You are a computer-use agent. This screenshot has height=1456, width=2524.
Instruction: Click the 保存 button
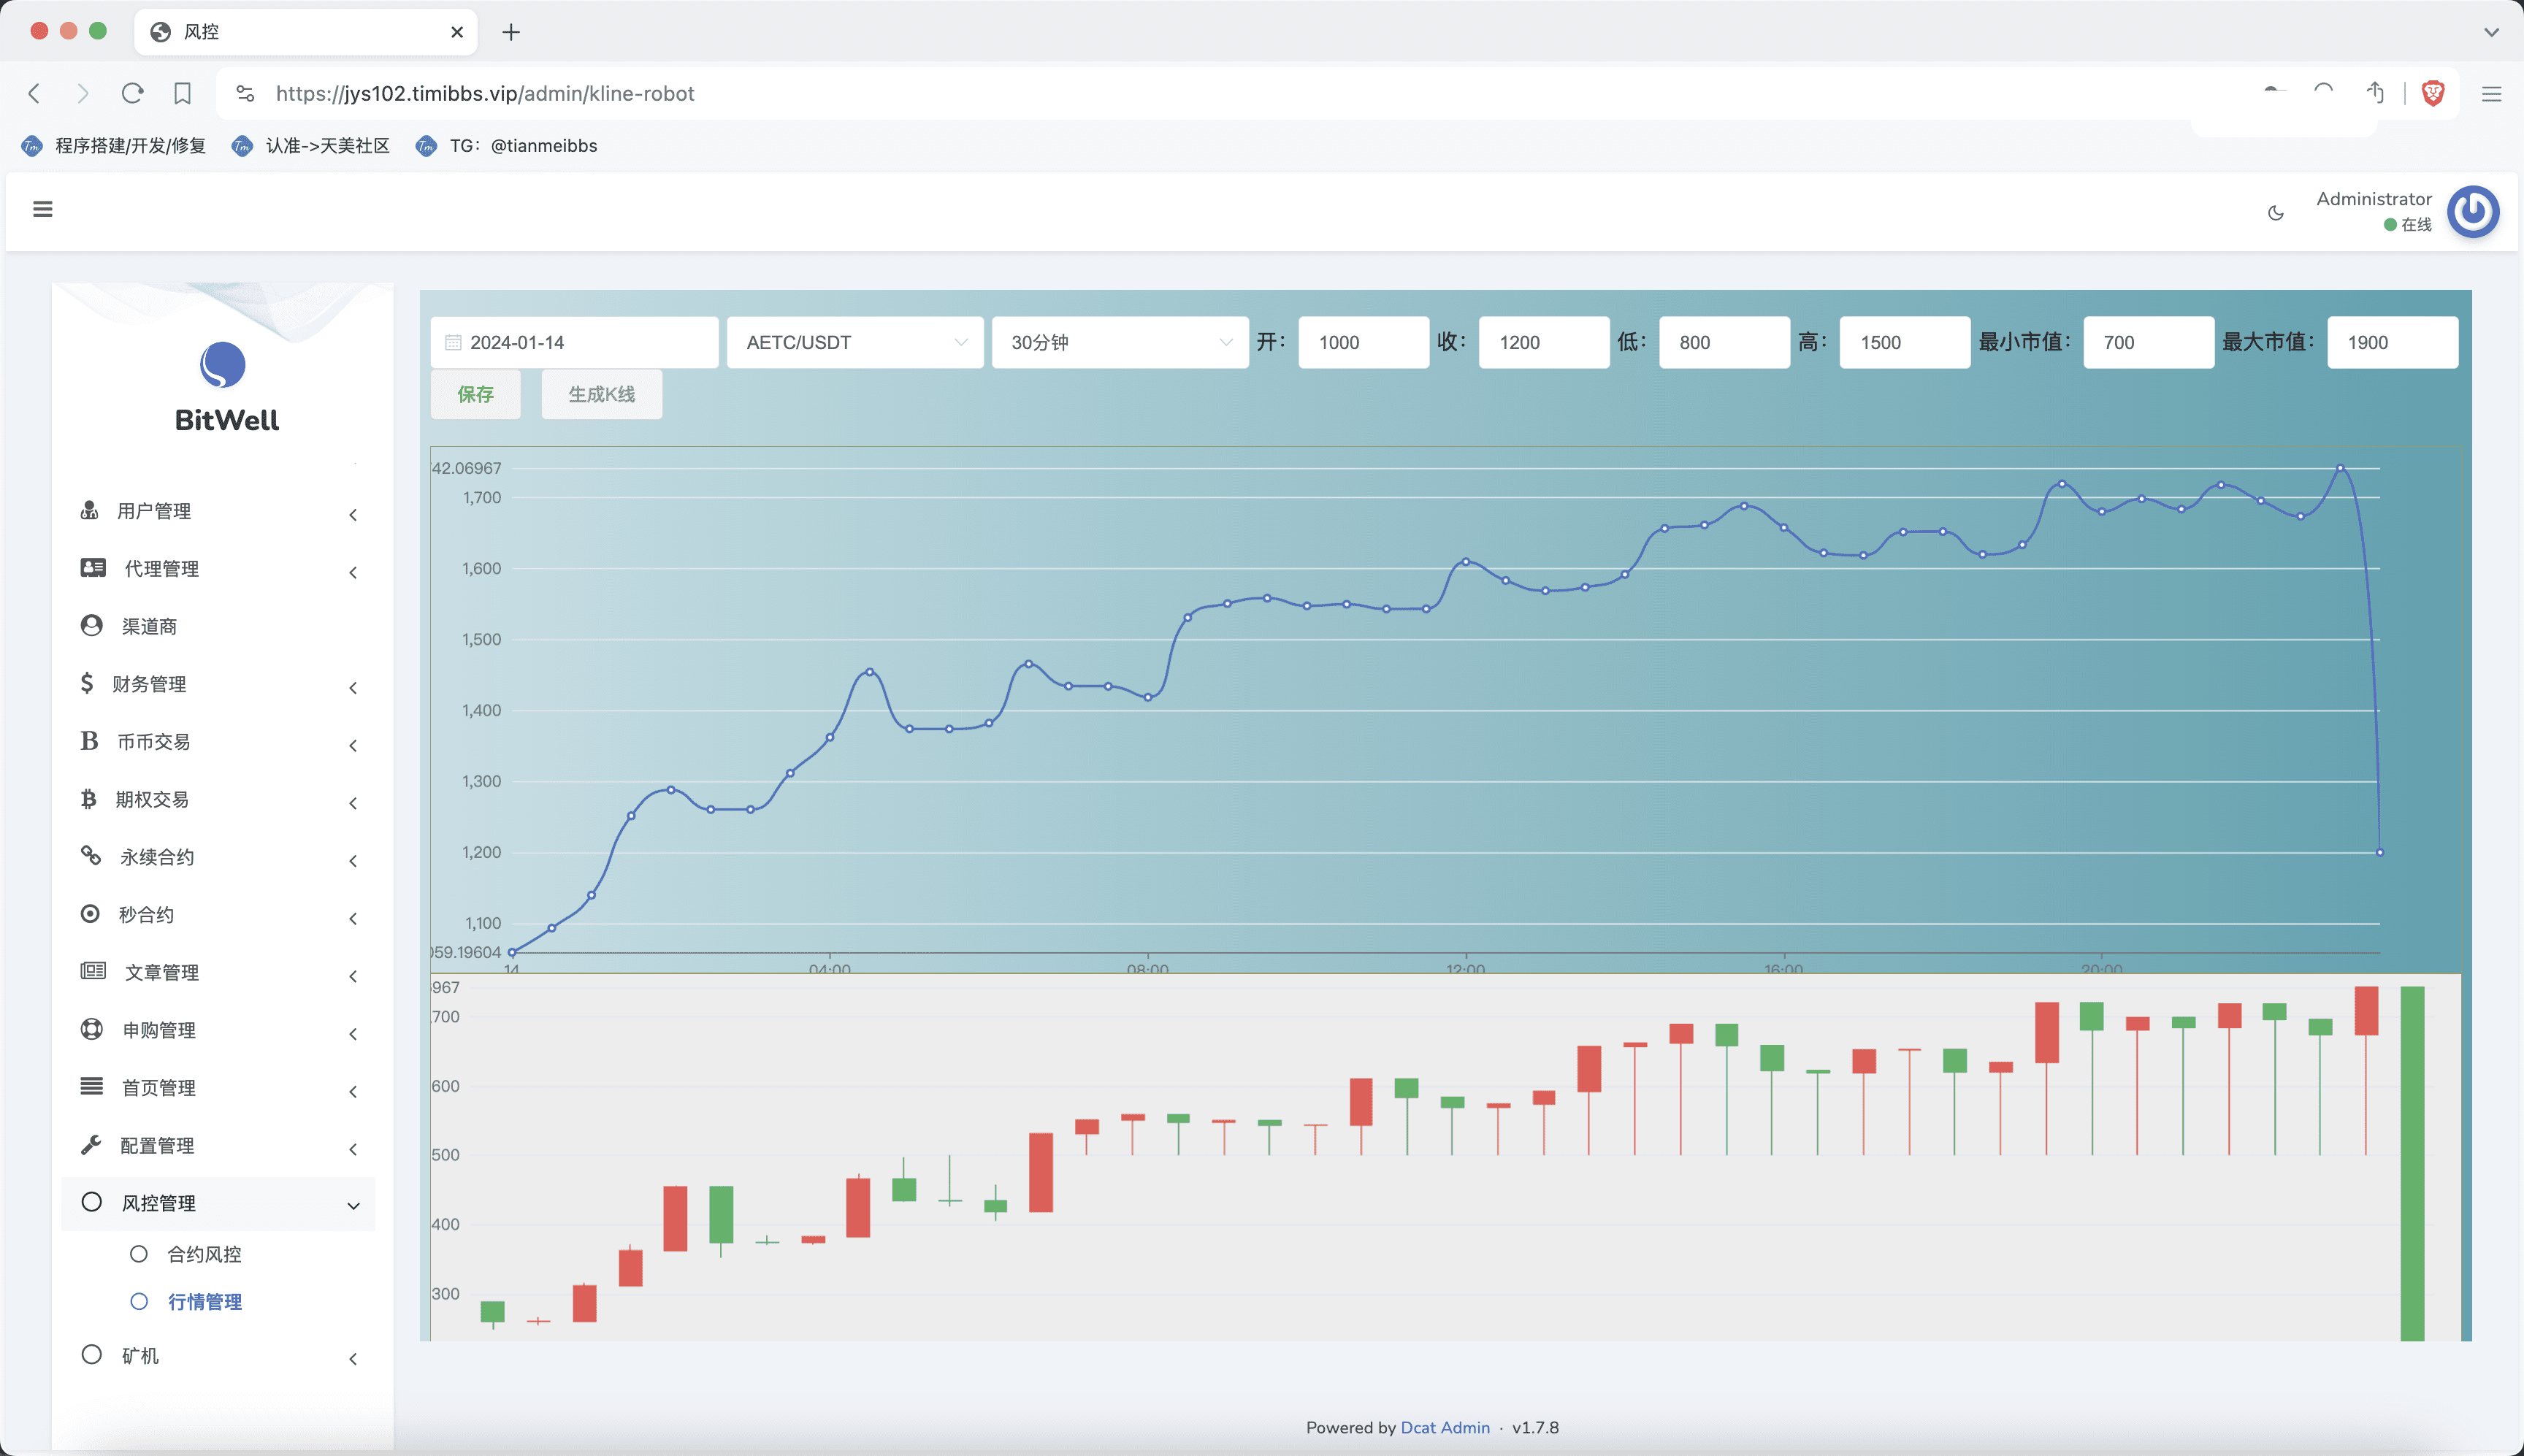pos(476,394)
